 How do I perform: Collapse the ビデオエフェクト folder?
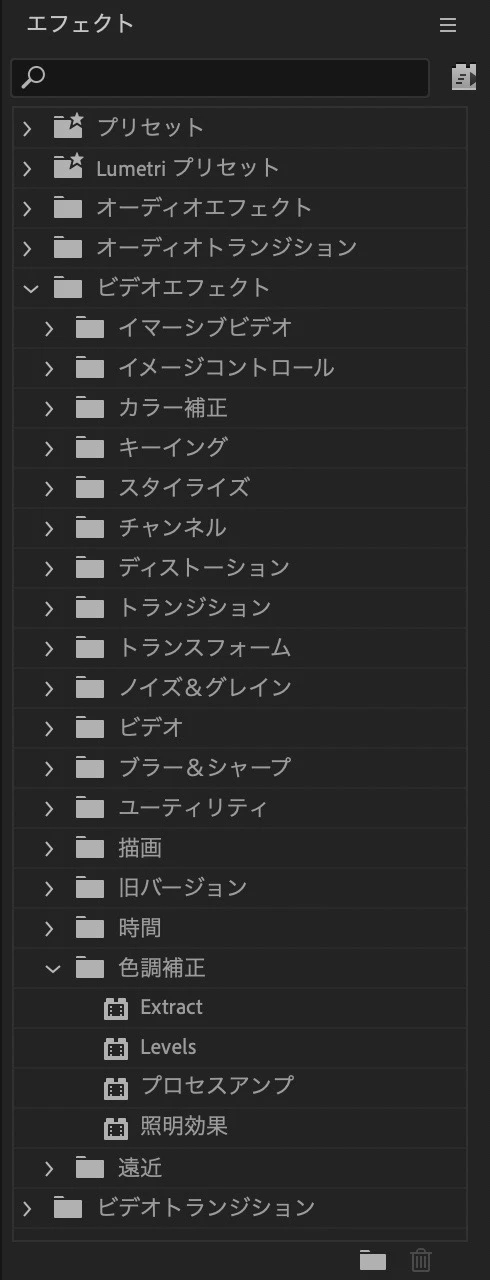point(30,288)
